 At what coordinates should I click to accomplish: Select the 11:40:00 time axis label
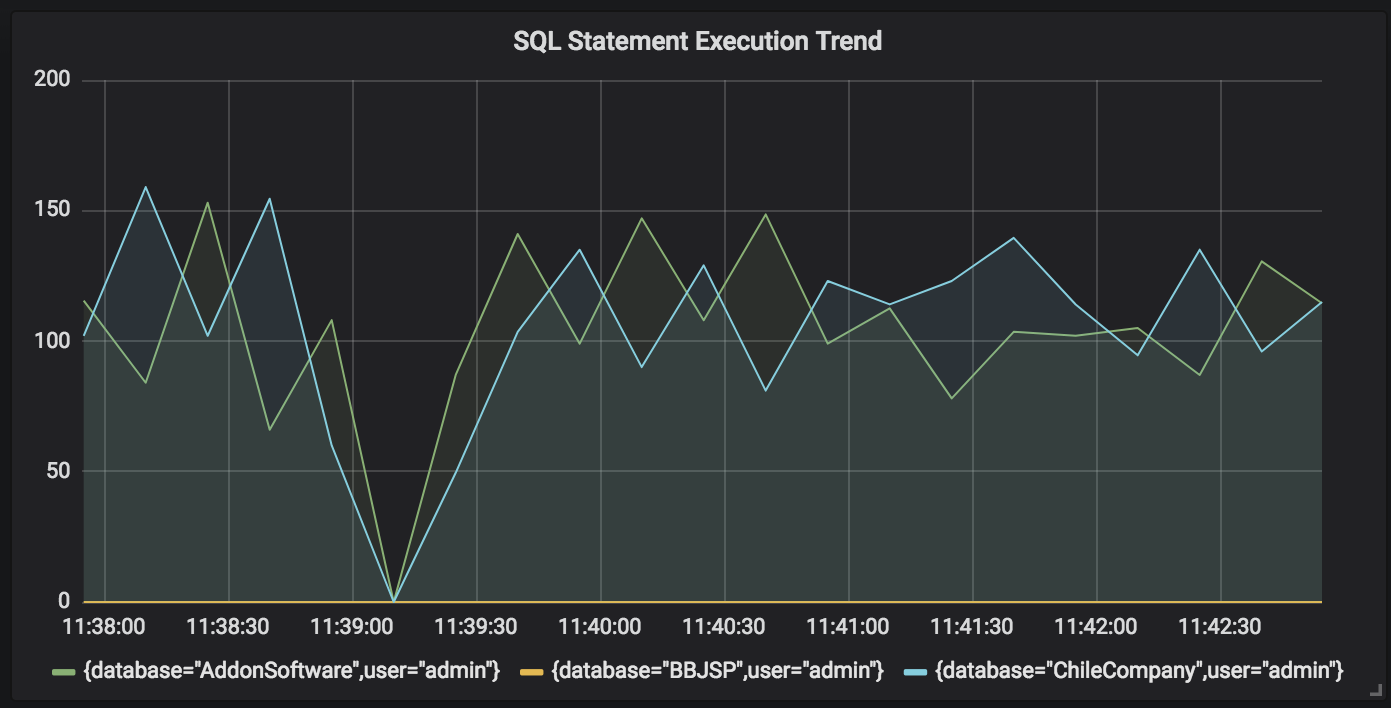tap(600, 627)
